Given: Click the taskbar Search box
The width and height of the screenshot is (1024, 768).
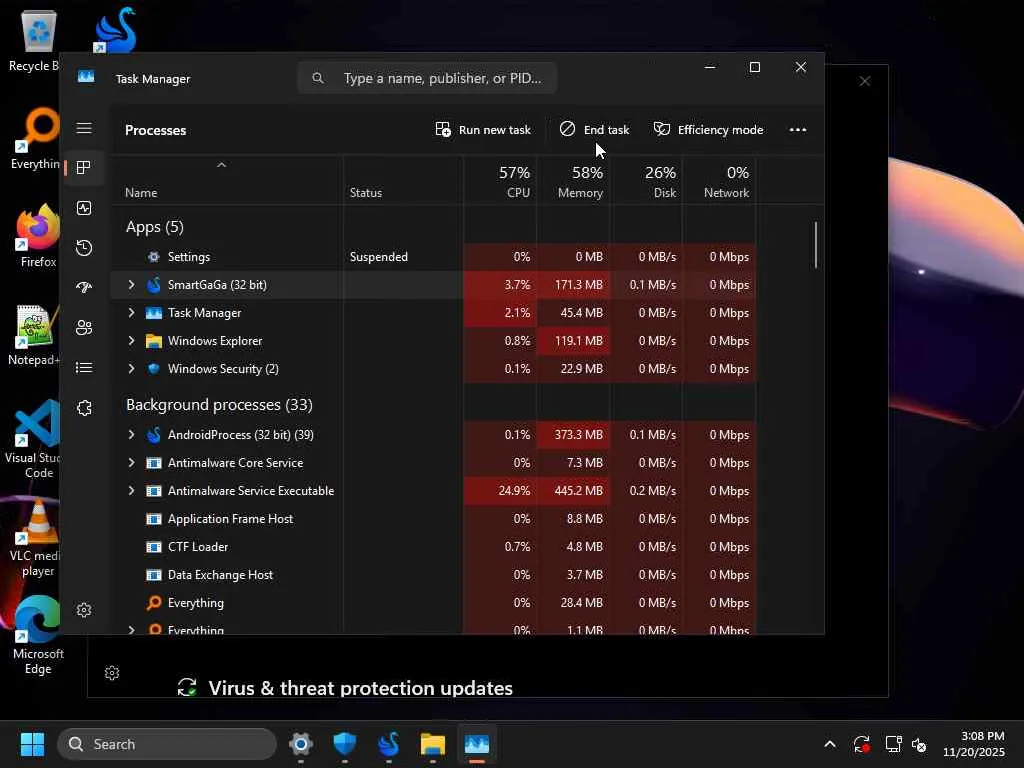Looking at the screenshot, I should click(x=167, y=744).
